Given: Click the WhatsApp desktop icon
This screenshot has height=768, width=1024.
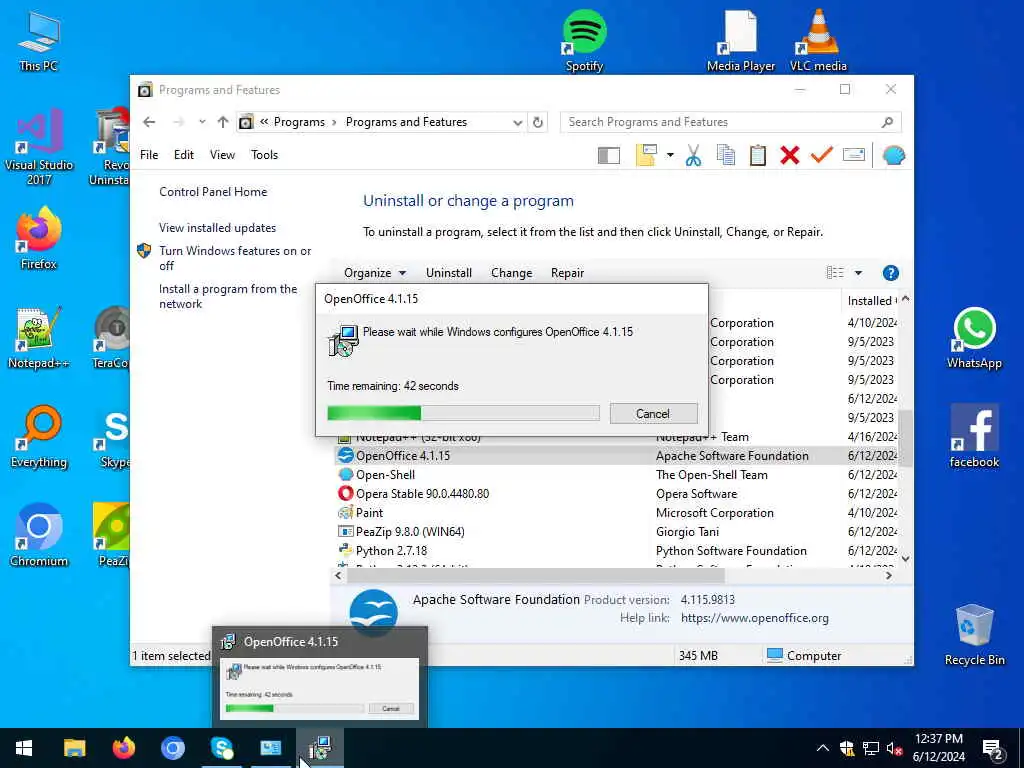Looking at the screenshot, I should (x=974, y=338).
